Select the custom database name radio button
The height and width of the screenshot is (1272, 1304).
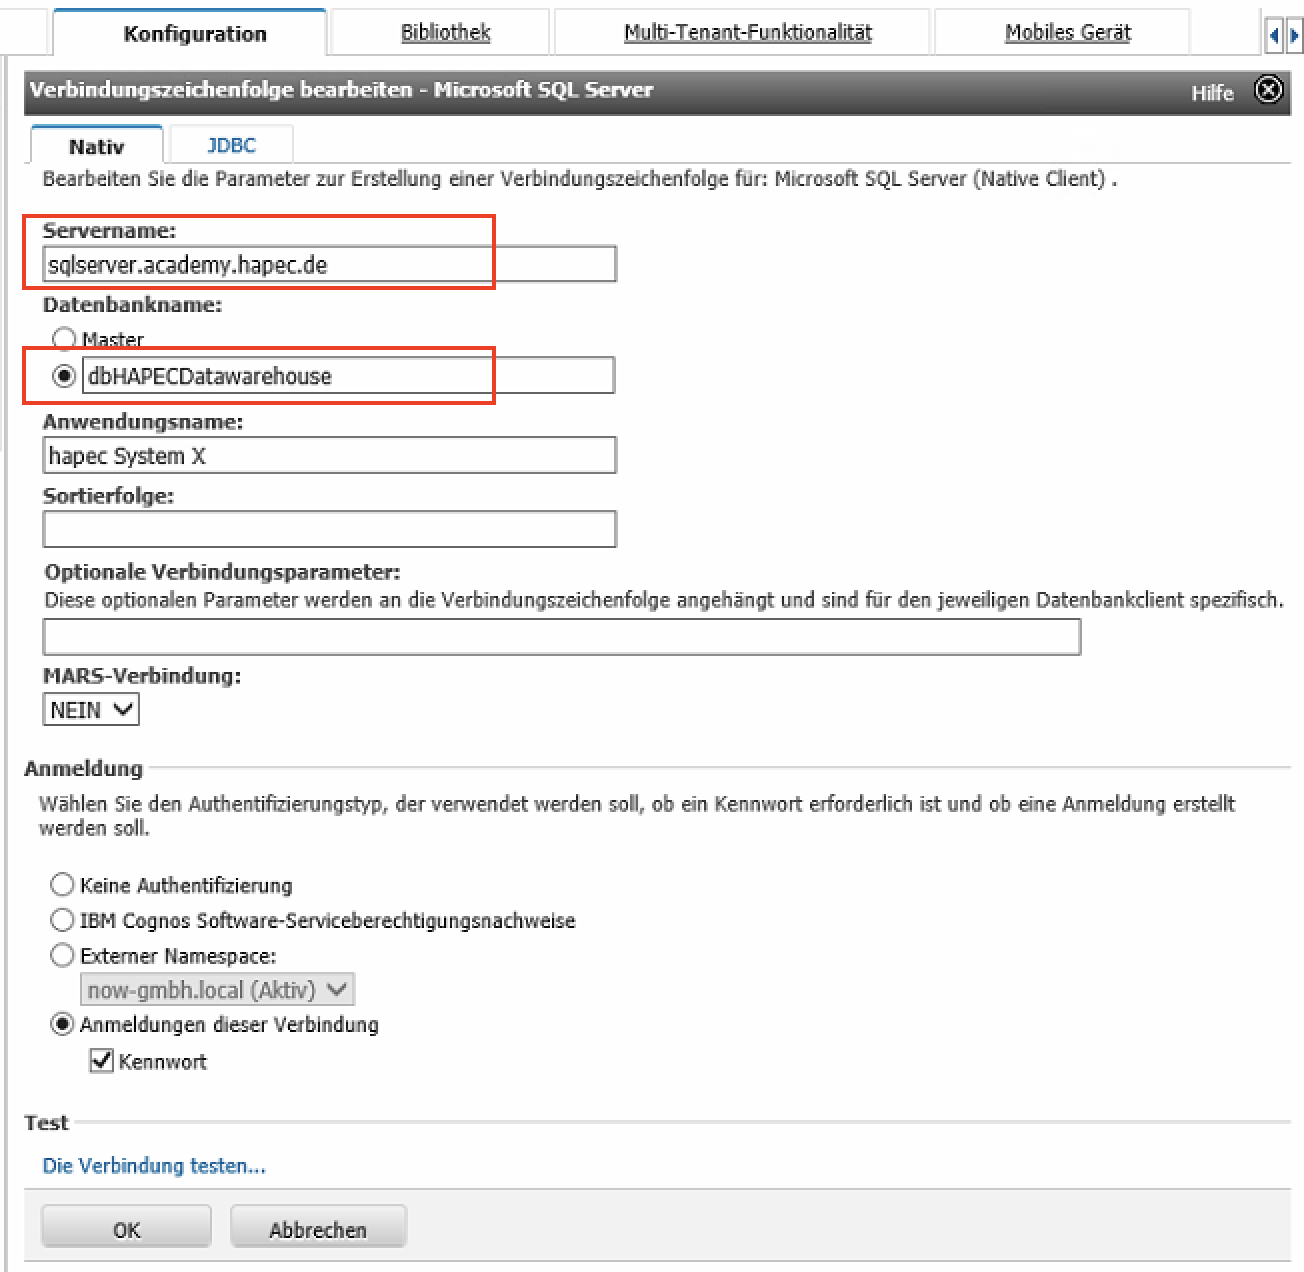[x=64, y=376]
